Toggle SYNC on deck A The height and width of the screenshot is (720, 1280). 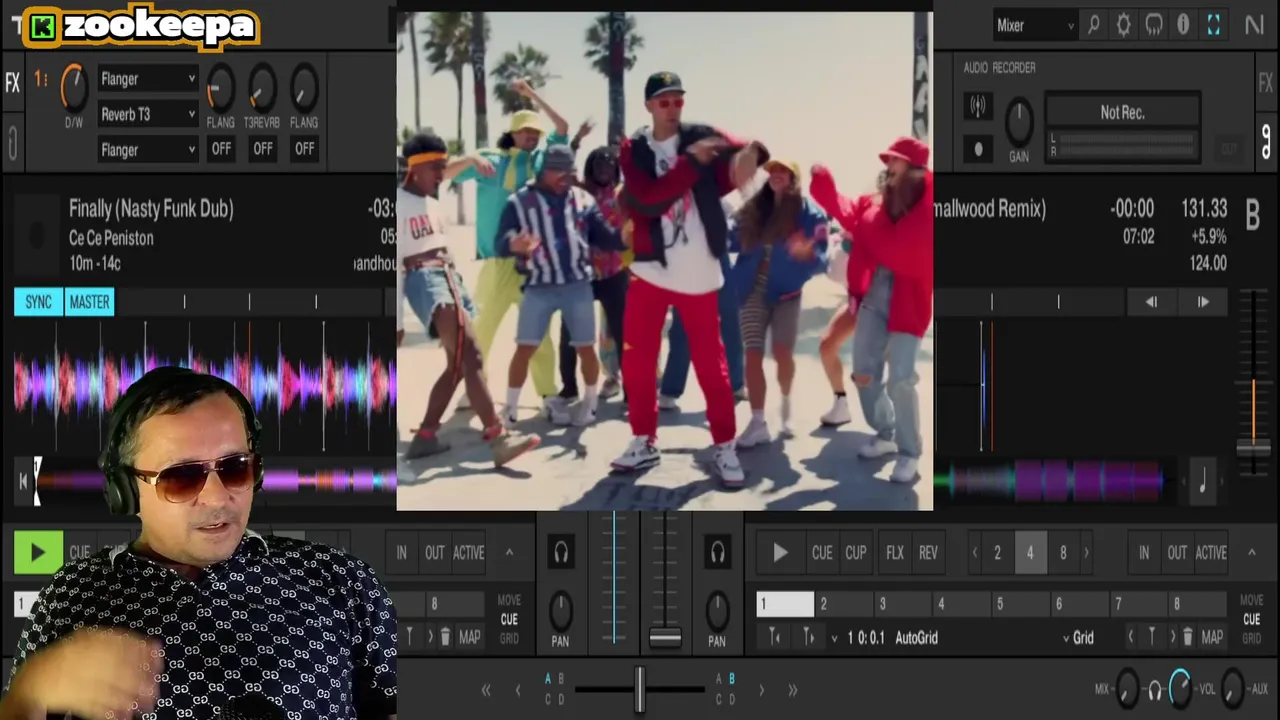38,302
